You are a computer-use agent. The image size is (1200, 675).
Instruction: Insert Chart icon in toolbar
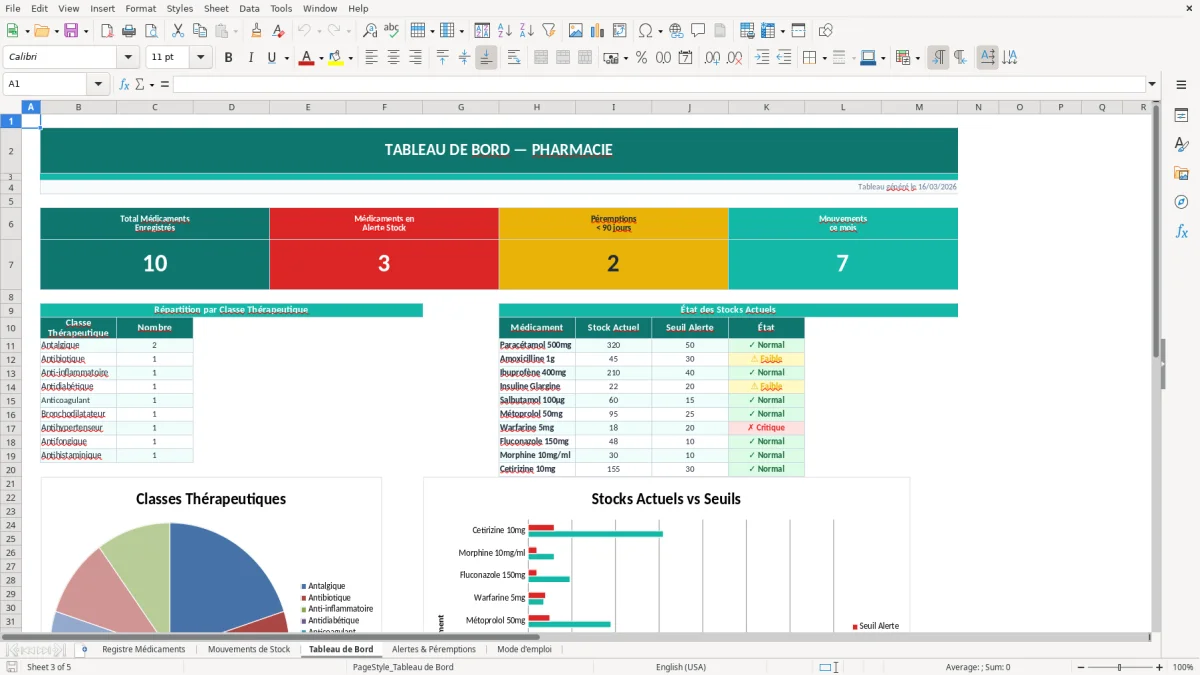coord(598,31)
